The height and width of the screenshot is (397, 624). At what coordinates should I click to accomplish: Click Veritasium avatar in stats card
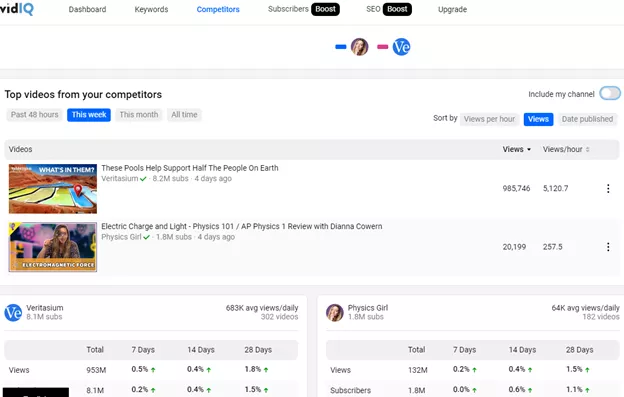click(13, 313)
